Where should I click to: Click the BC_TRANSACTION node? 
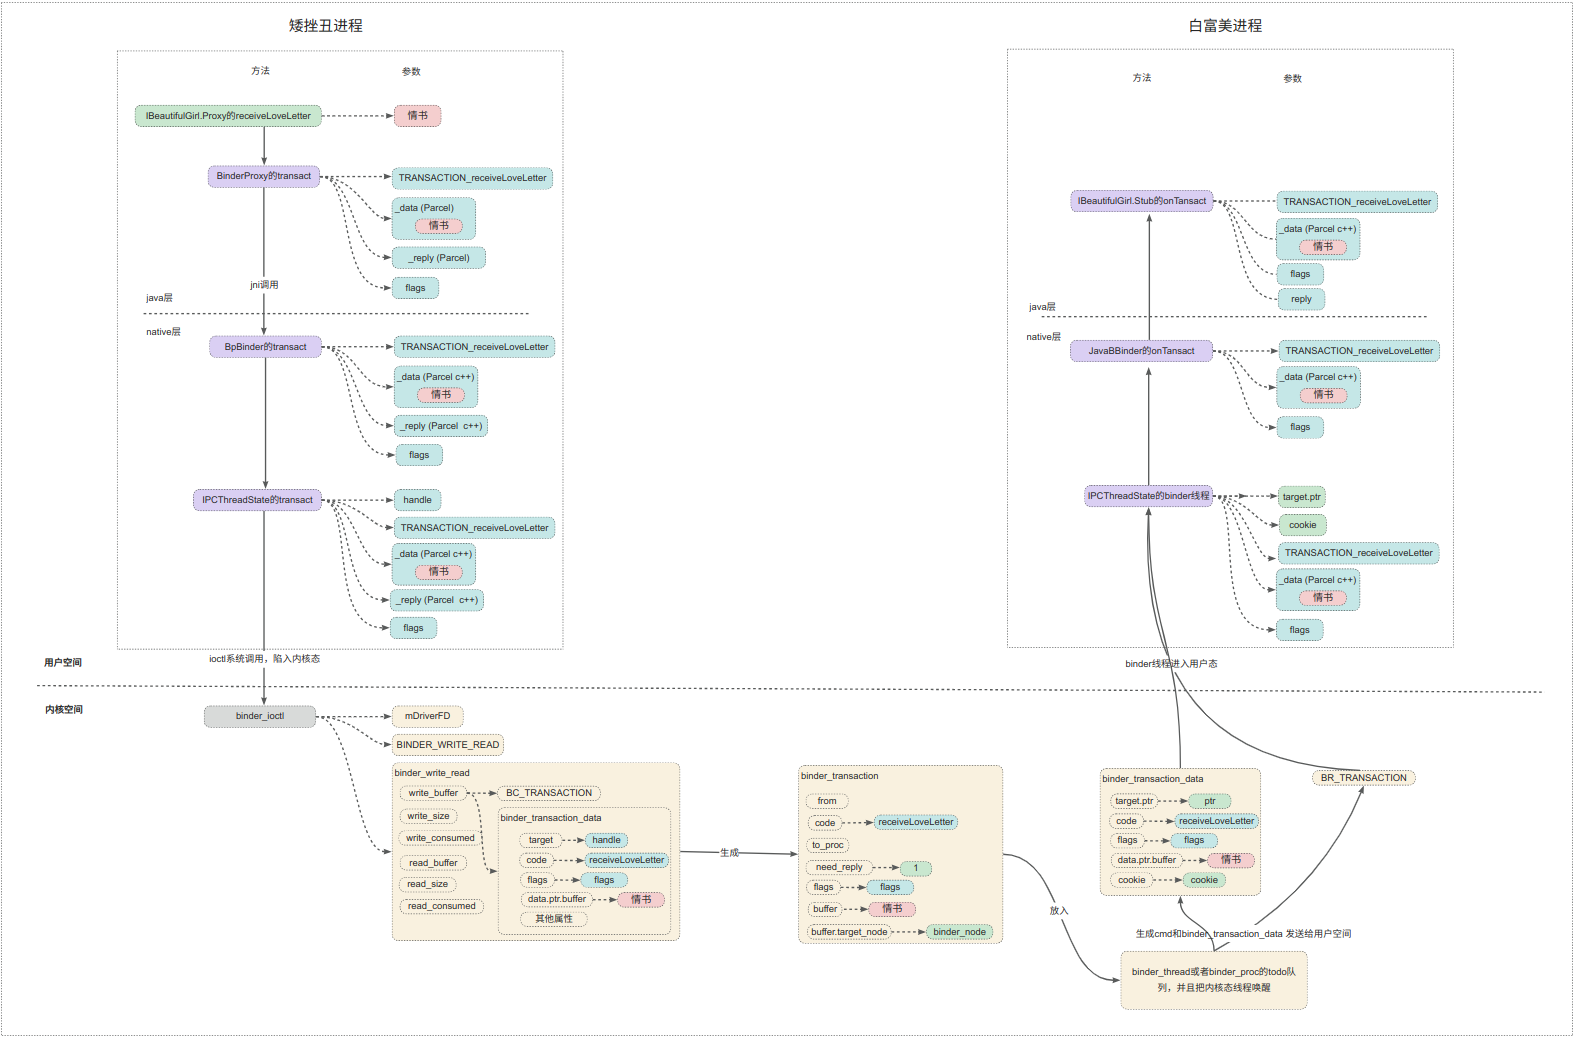coord(549,793)
